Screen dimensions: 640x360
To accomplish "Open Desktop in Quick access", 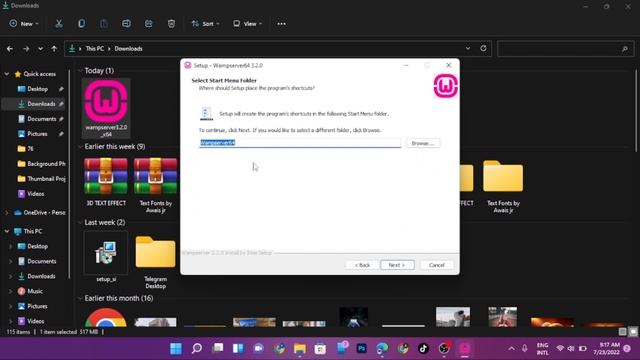I will coord(38,89).
